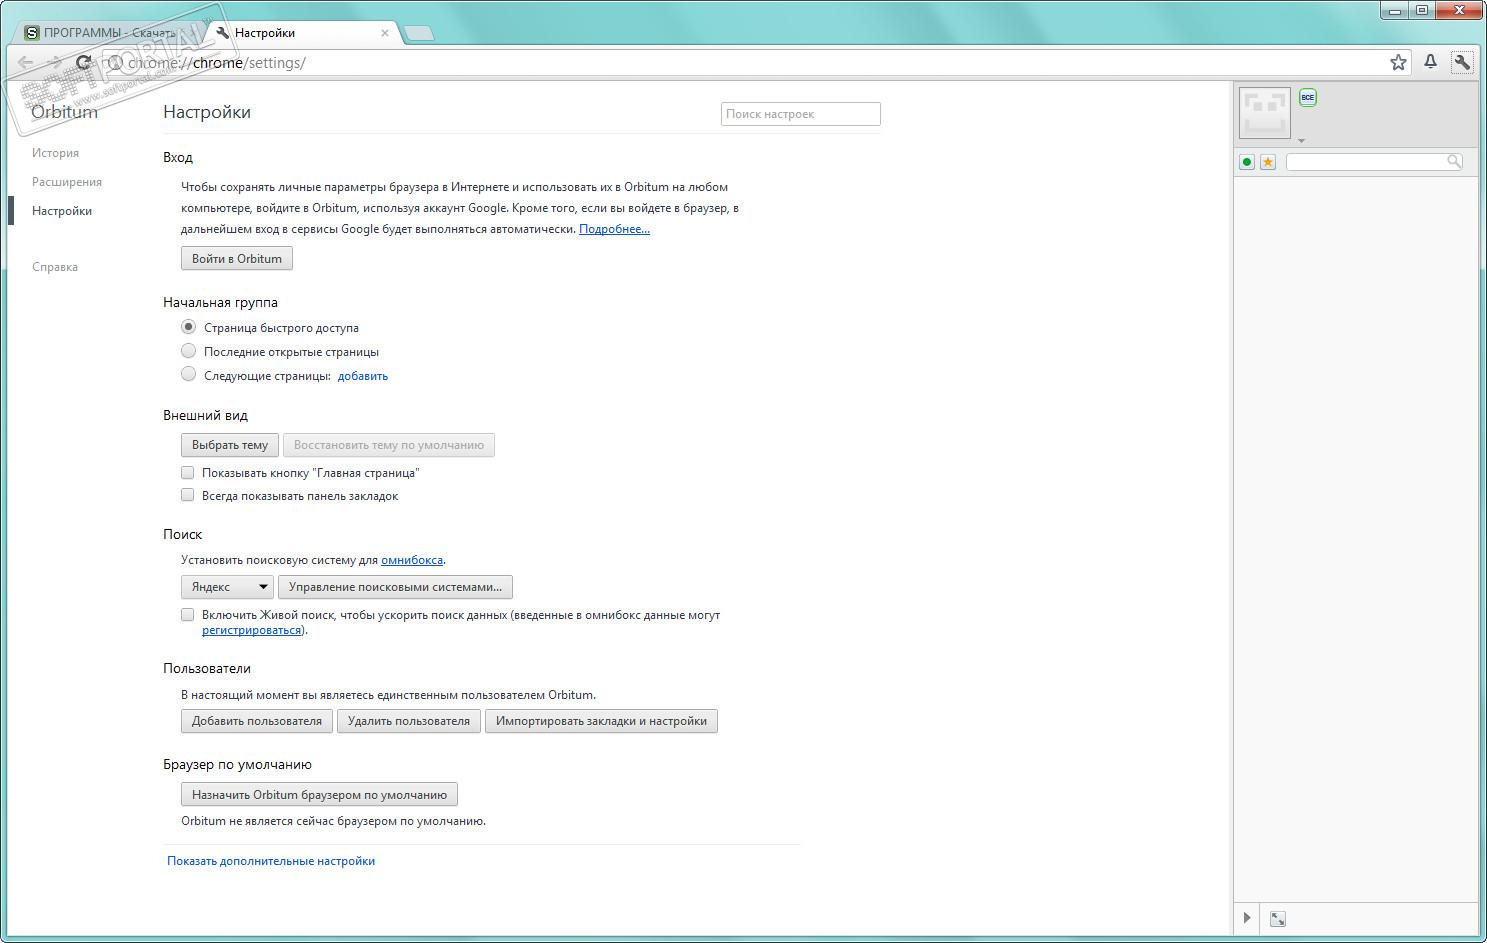Enable the 'Включить Живой поиск' checkbox
The width and height of the screenshot is (1487, 943).
pyautogui.click(x=187, y=615)
